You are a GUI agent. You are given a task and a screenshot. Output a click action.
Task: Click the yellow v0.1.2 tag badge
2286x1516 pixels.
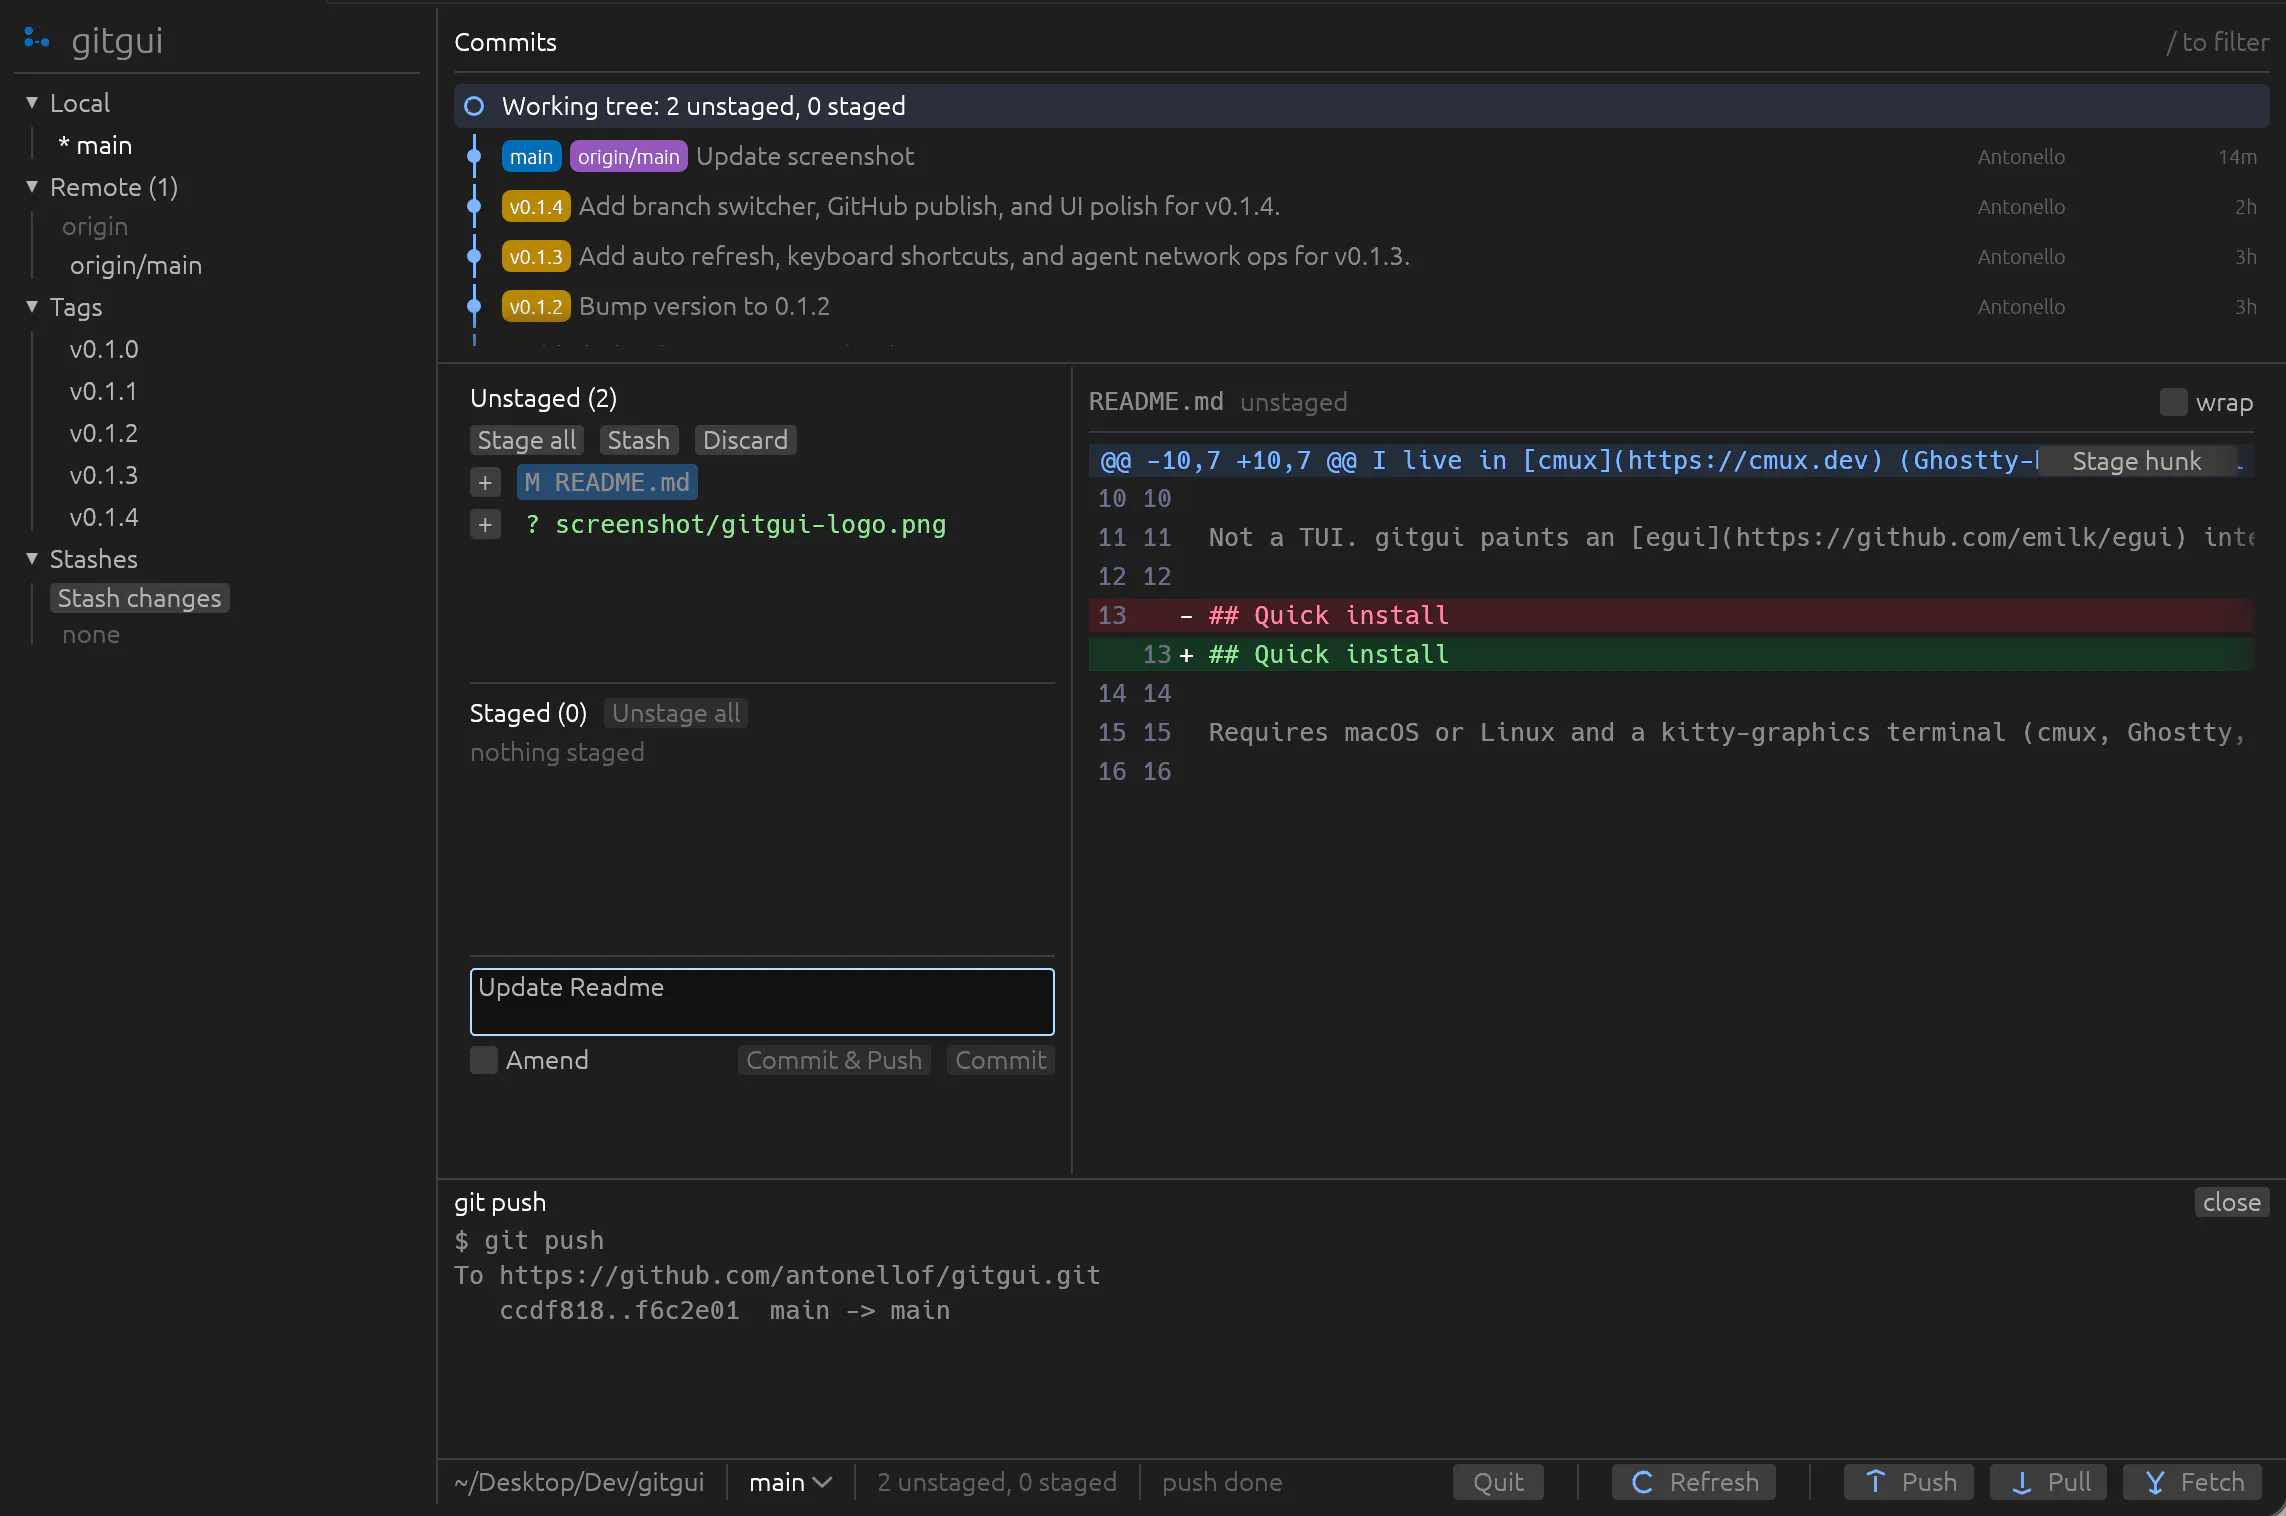click(536, 307)
